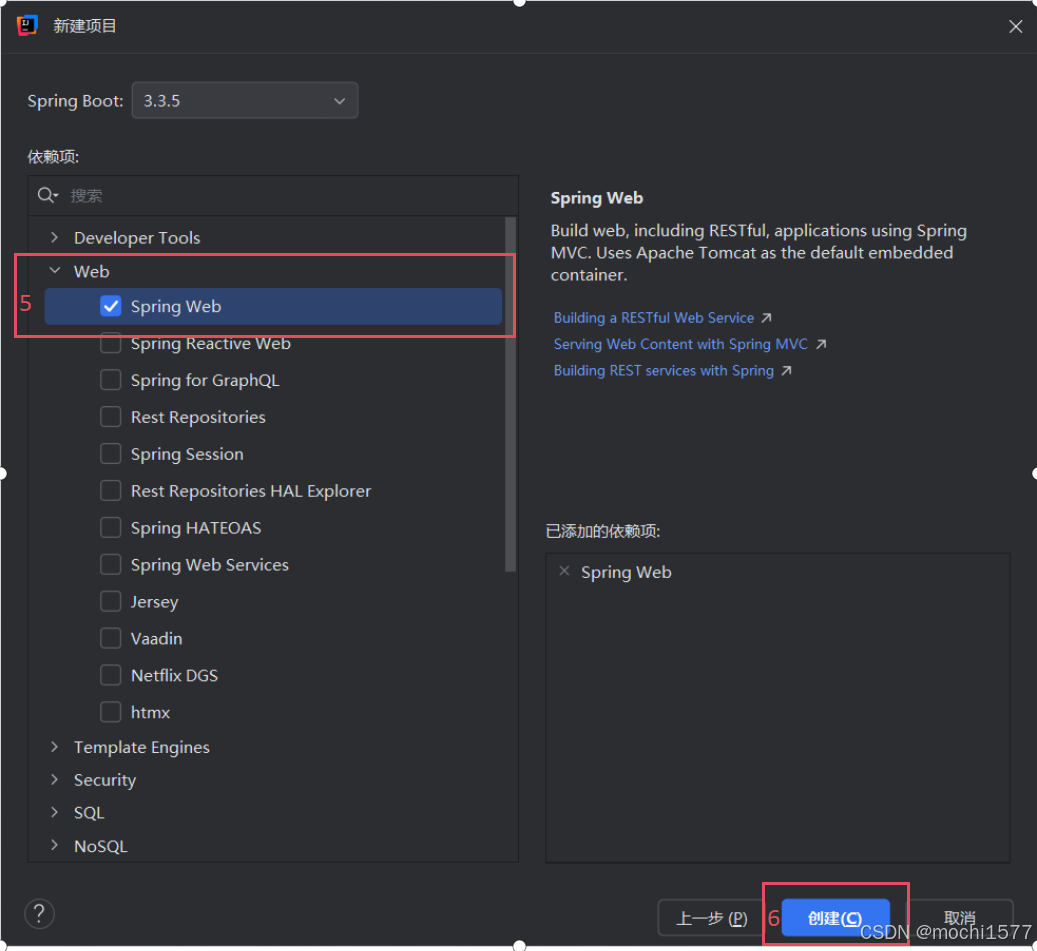Check Rest Repositories HAL Explorer
Viewport: 1037px width, 951px height.
point(110,491)
